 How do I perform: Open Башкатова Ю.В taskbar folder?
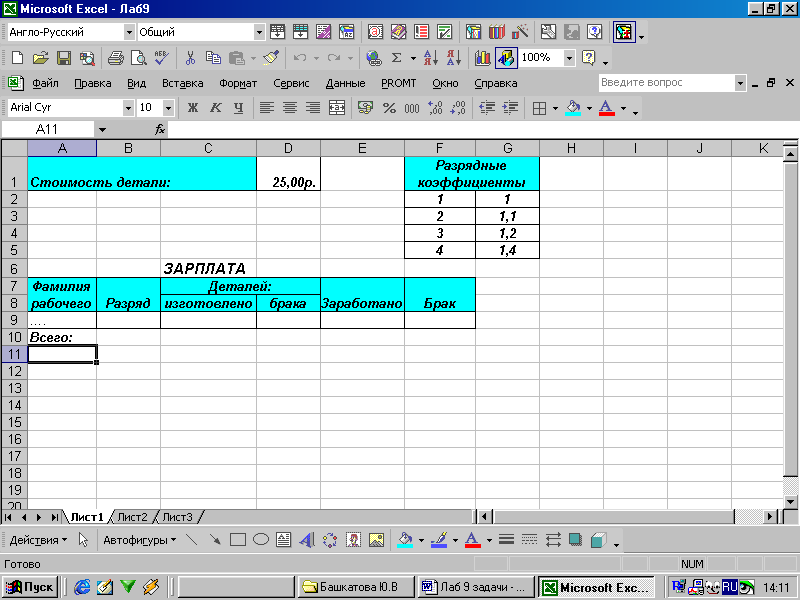[356, 587]
